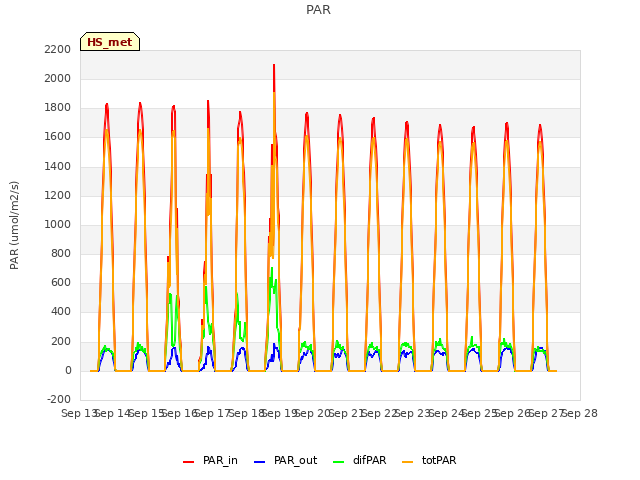Click the red PAR_in legend swatch
640x480 pixels.
[188, 462]
